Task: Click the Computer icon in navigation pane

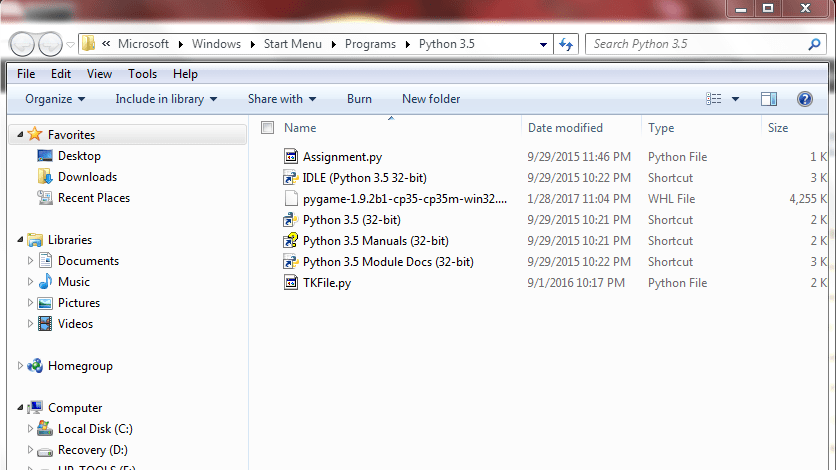Action: (x=35, y=408)
